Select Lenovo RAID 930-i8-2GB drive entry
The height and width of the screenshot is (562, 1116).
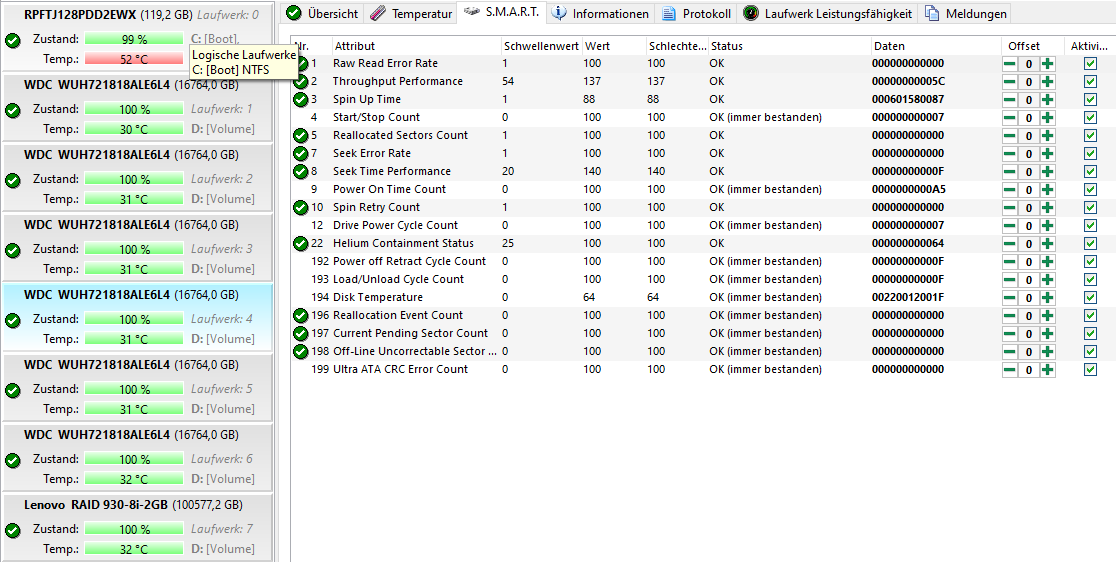[133, 505]
